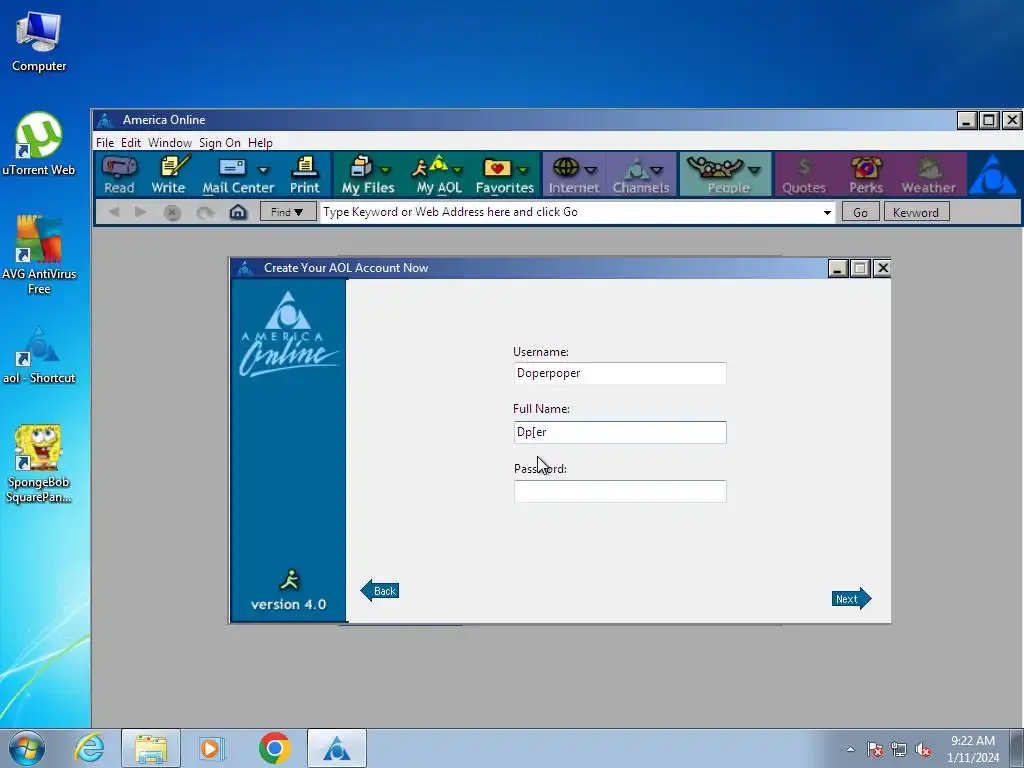1024x768 pixels.
Task: Click the browser back arrow
Action: pyautogui.click(x=114, y=212)
